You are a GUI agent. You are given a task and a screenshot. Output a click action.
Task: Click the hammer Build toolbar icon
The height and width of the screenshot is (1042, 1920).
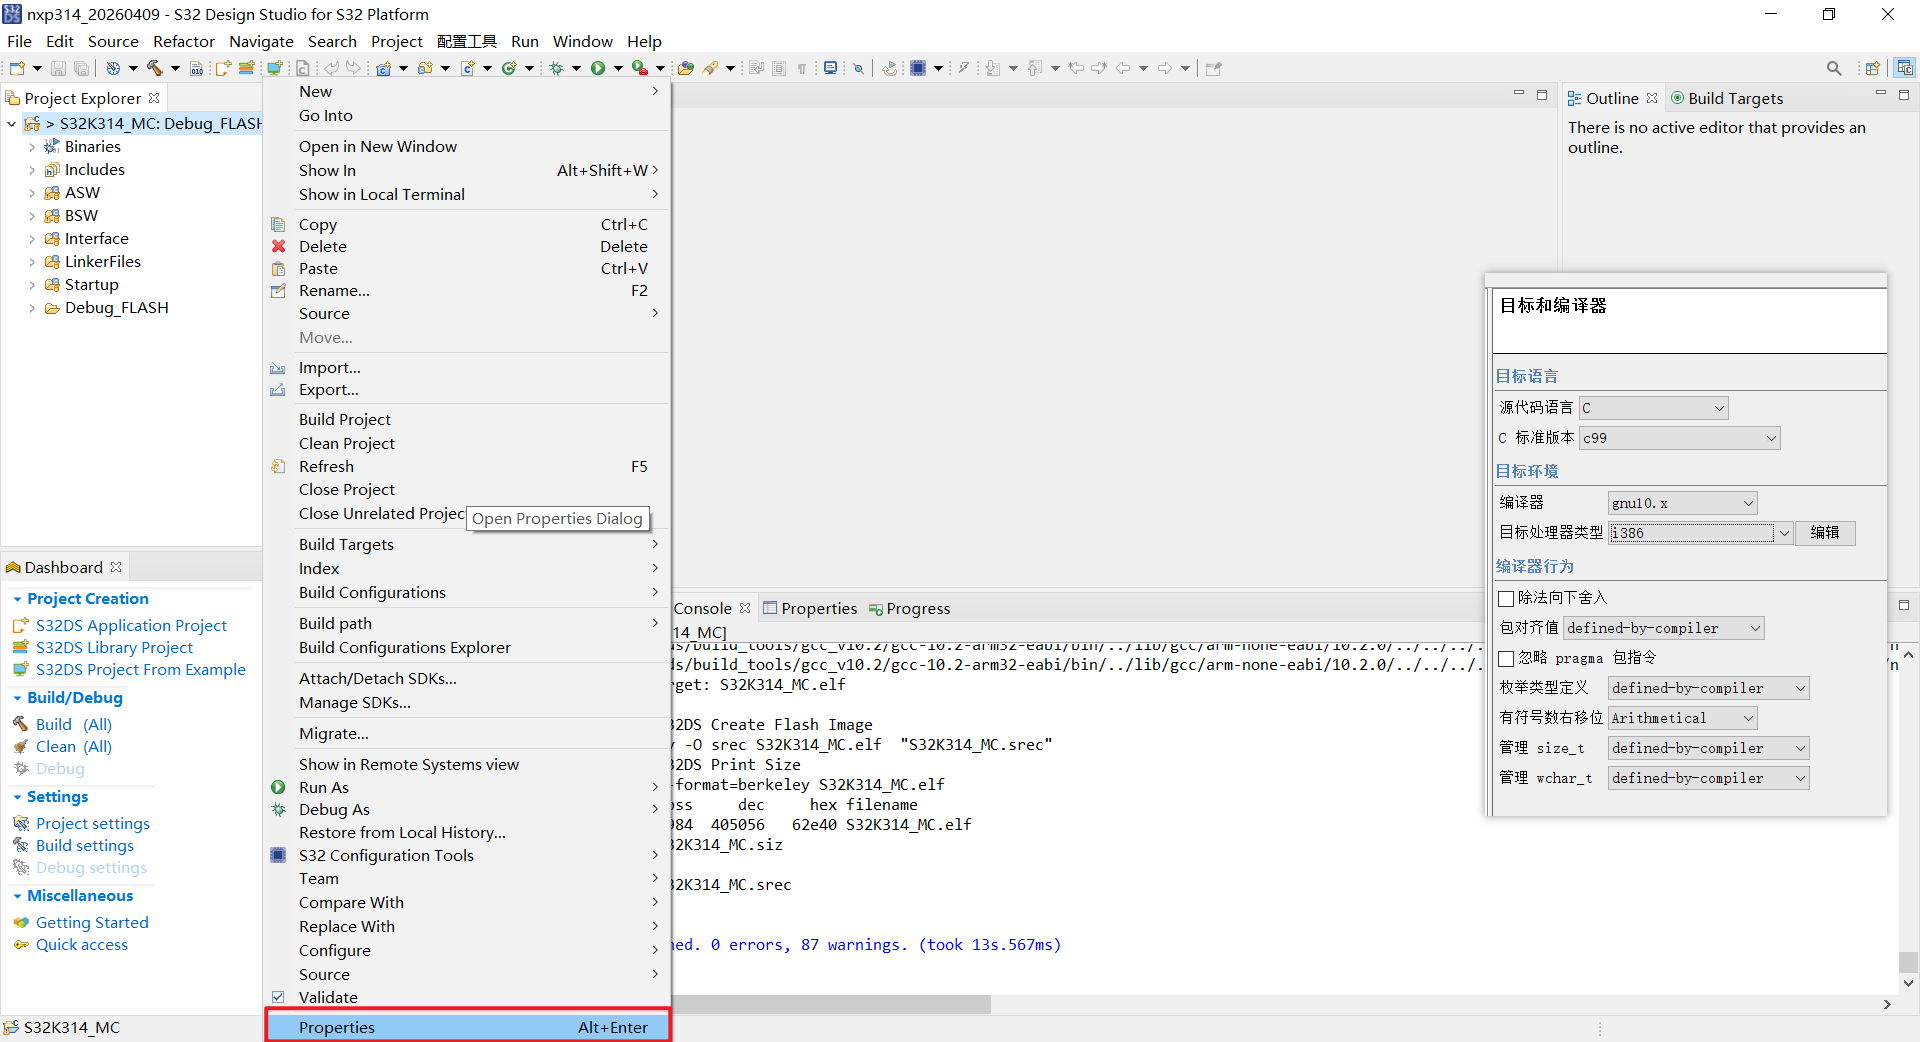(x=155, y=68)
